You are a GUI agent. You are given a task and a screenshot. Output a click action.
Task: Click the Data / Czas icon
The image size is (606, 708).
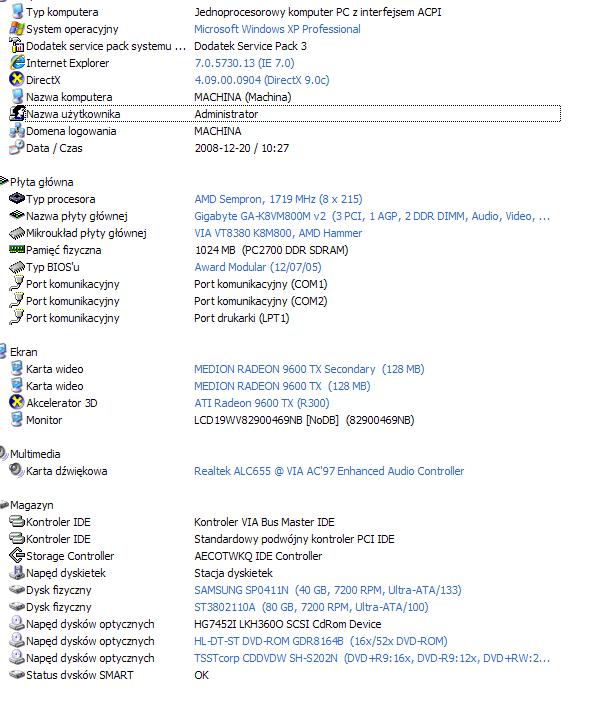pyautogui.click(x=16, y=148)
